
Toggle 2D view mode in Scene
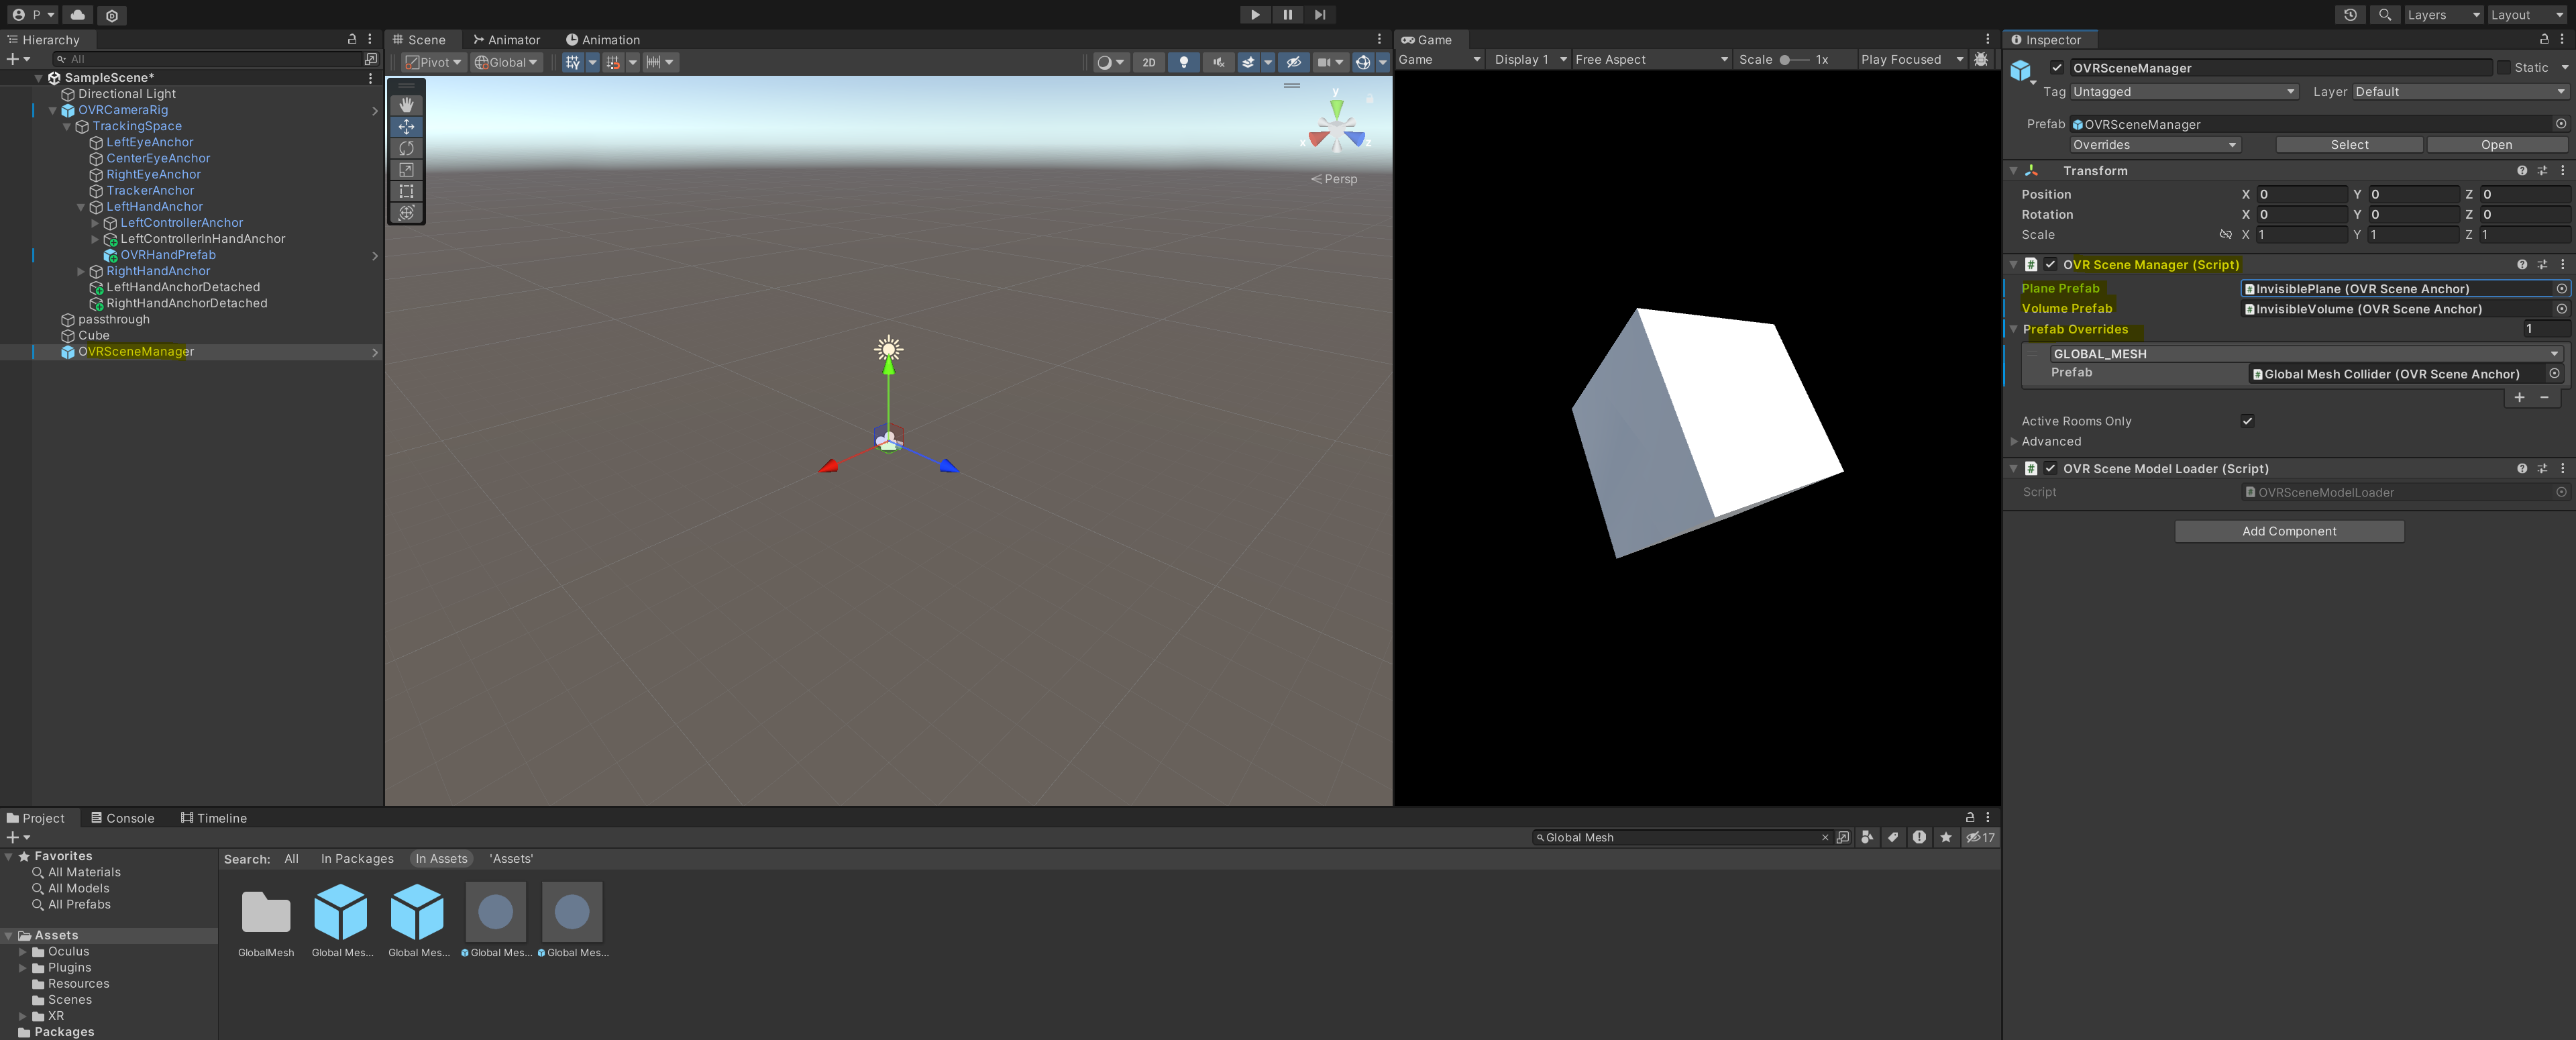(x=1148, y=62)
